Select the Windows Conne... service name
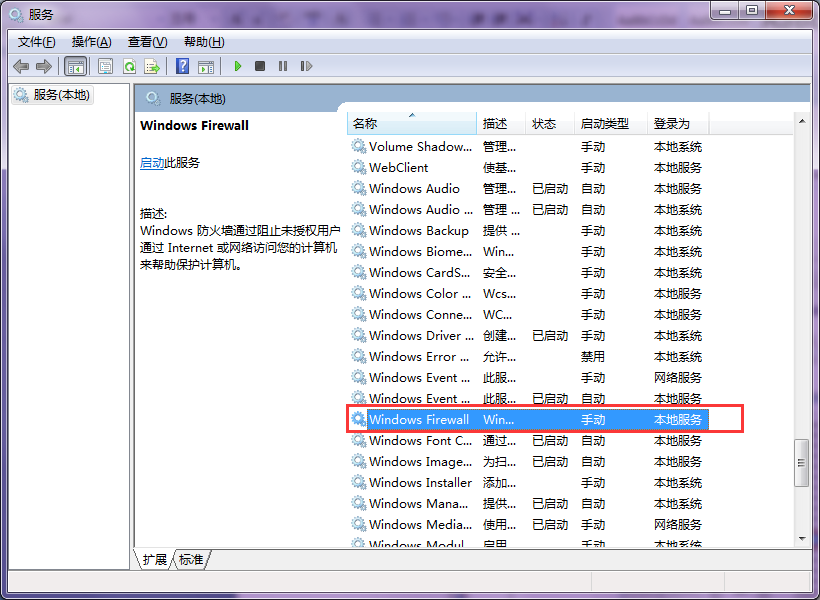 [420, 314]
